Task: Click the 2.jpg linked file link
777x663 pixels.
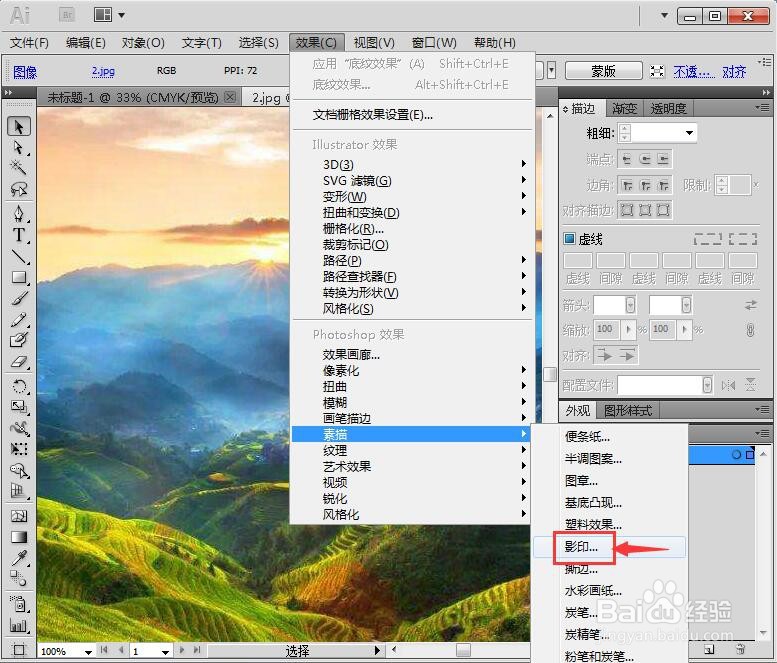Action: pos(103,71)
